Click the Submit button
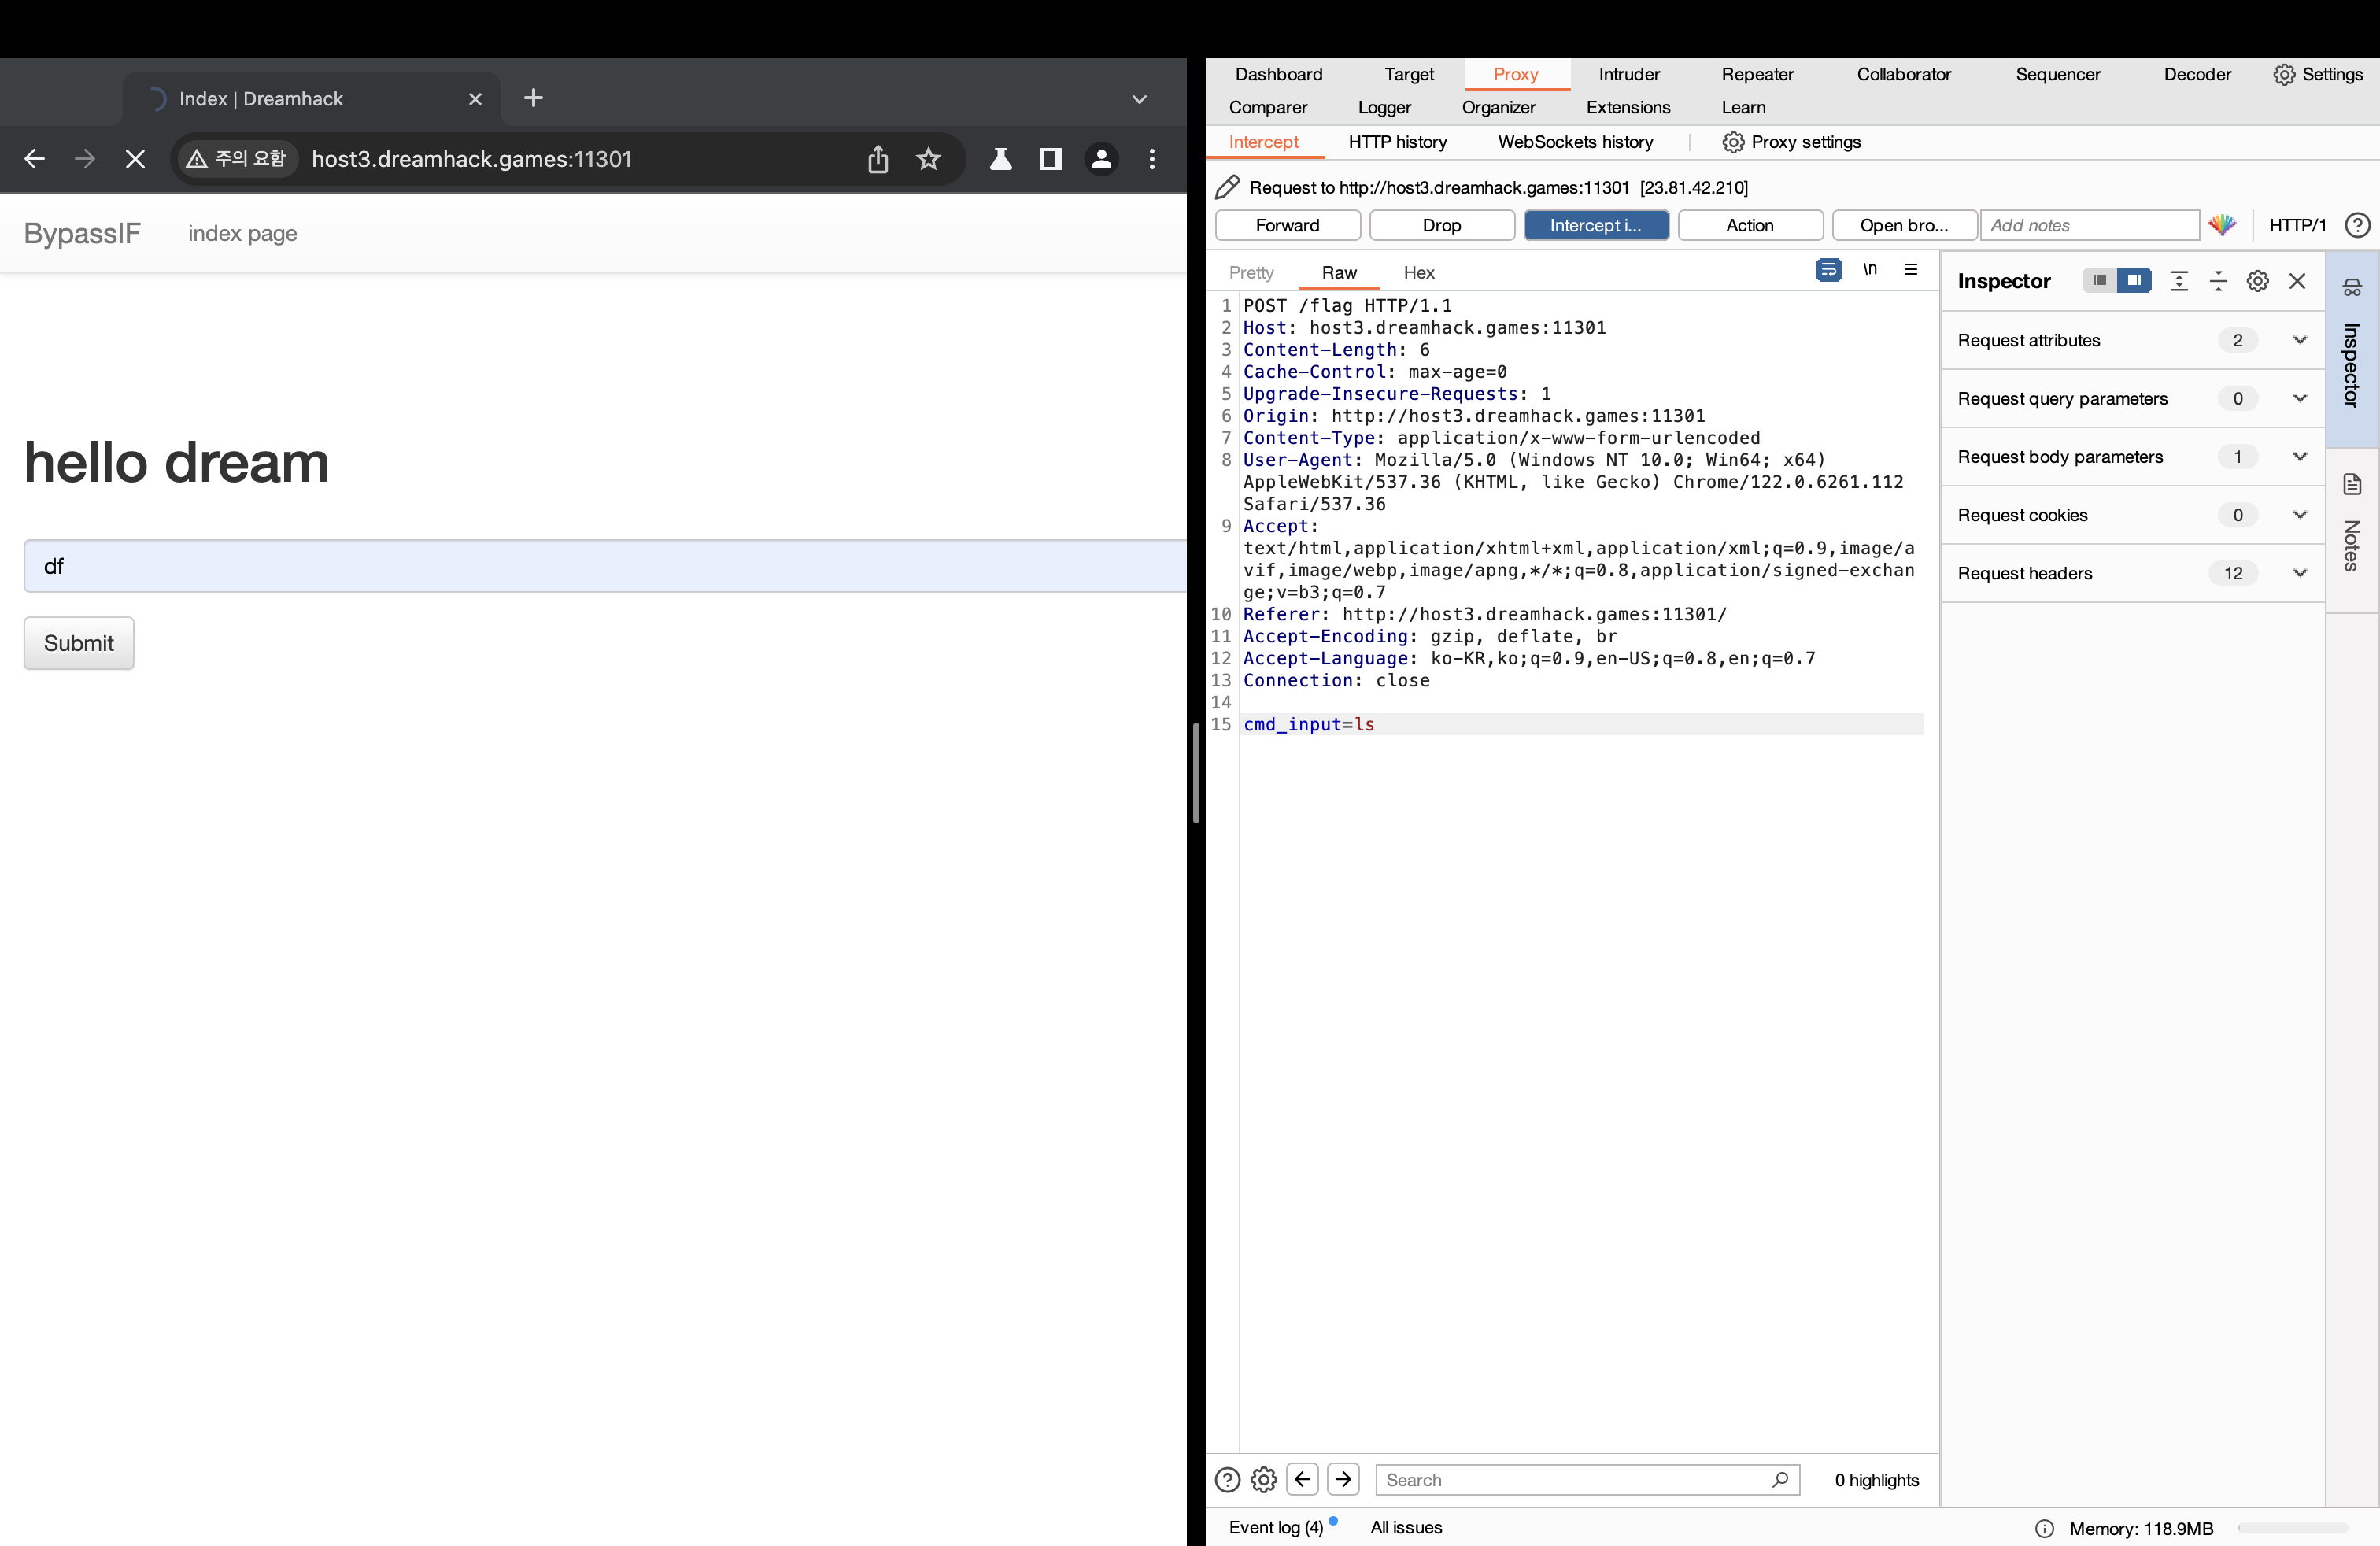This screenshot has height=1546, width=2380. 79,643
